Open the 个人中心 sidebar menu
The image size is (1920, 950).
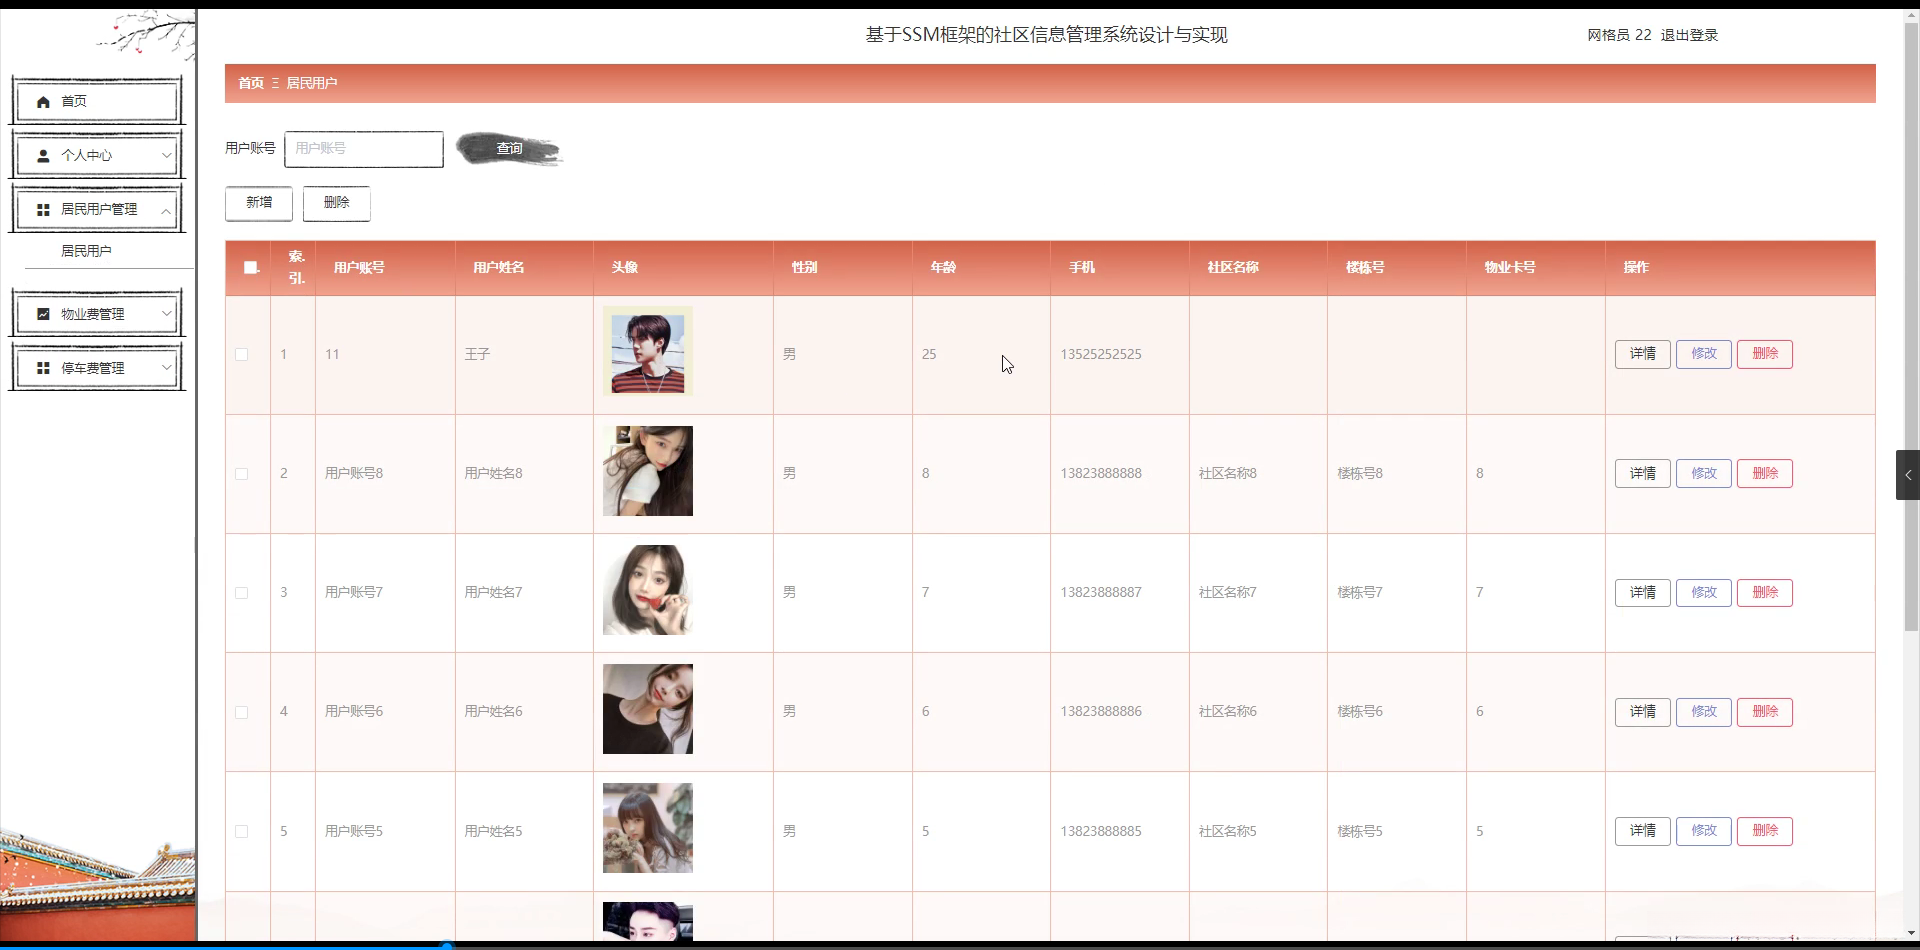(97, 155)
